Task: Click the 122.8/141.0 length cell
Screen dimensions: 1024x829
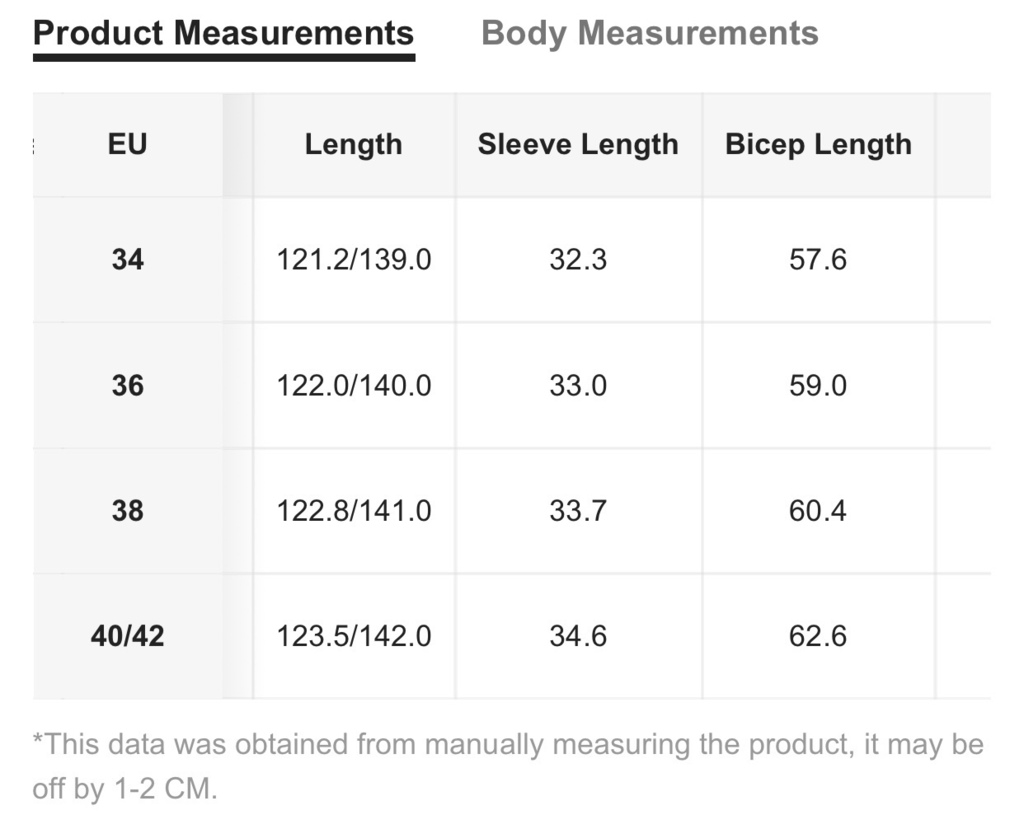Action: tap(353, 511)
